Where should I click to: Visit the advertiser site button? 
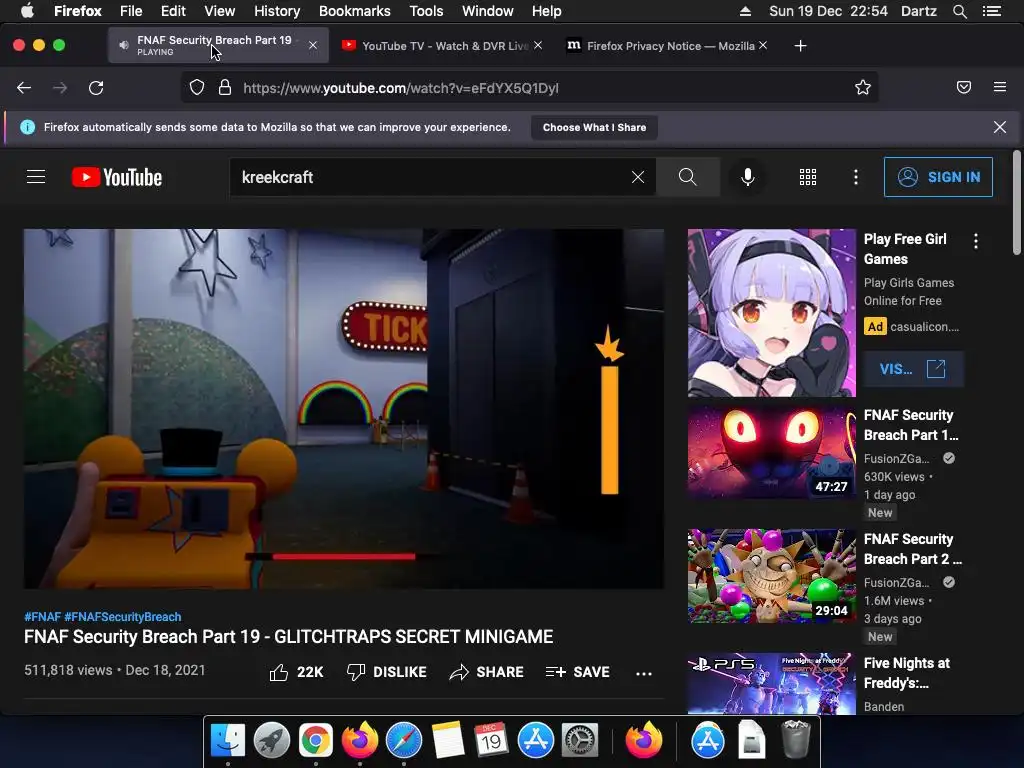pos(913,369)
